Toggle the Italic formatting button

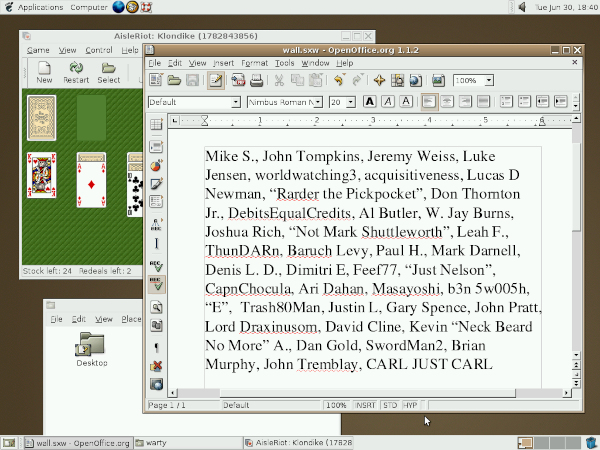tap(388, 102)
